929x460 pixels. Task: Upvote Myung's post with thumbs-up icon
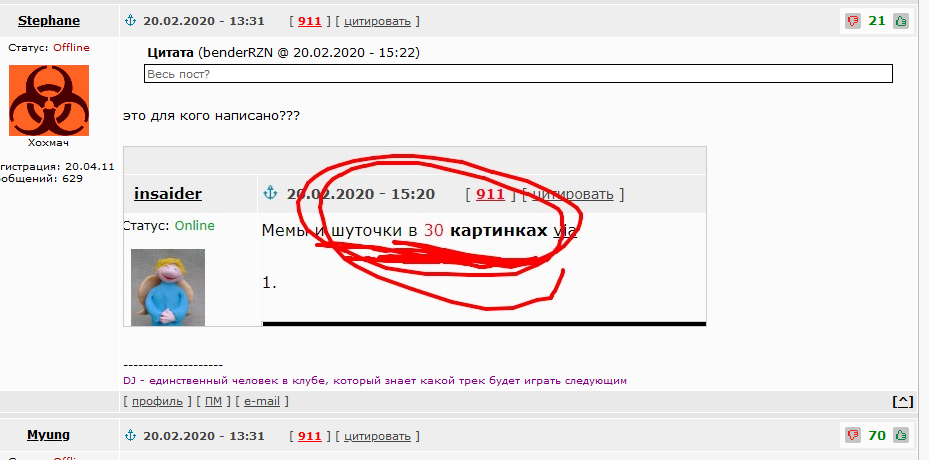[901, 436]
